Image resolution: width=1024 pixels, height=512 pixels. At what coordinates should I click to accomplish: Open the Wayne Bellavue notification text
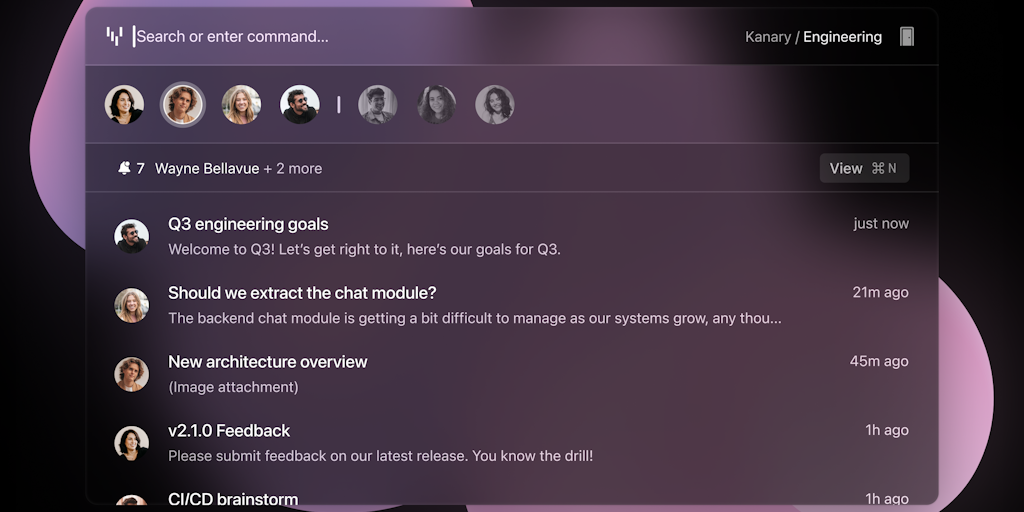[206, 168]
